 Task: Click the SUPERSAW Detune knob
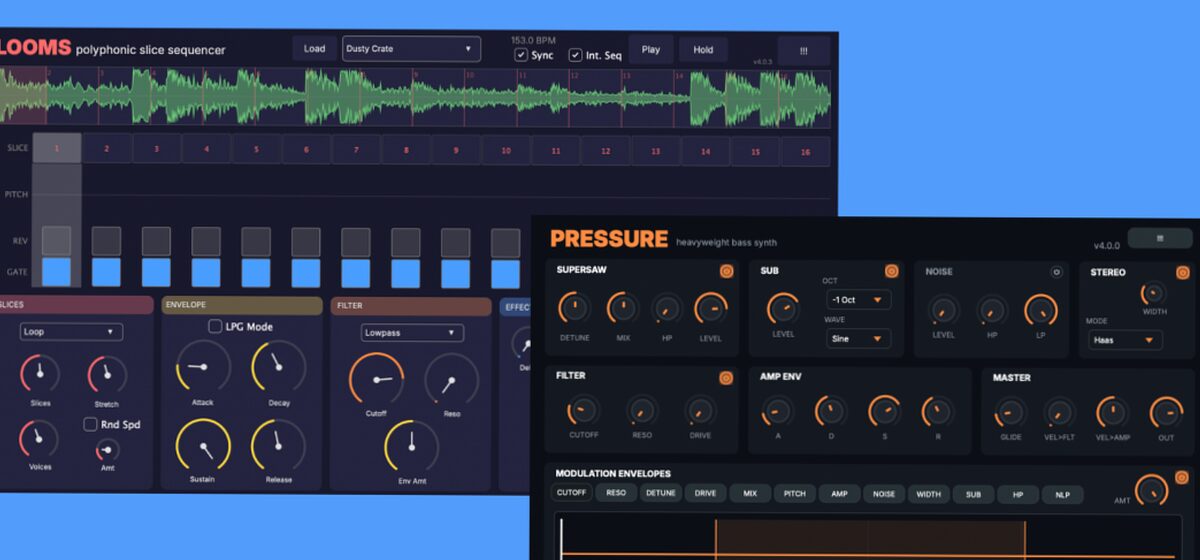click(574, 308)
